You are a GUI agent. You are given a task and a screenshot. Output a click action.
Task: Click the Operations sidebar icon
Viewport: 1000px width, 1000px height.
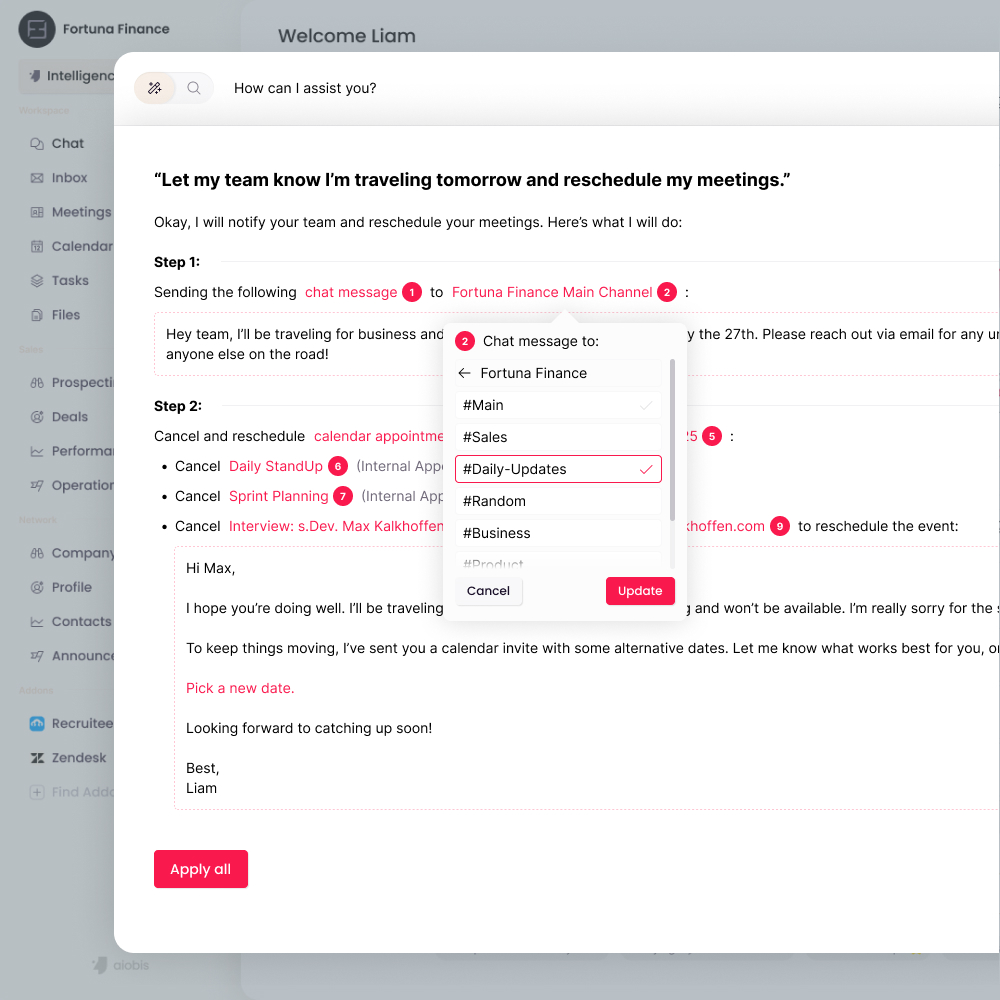[x=37, y=485]
